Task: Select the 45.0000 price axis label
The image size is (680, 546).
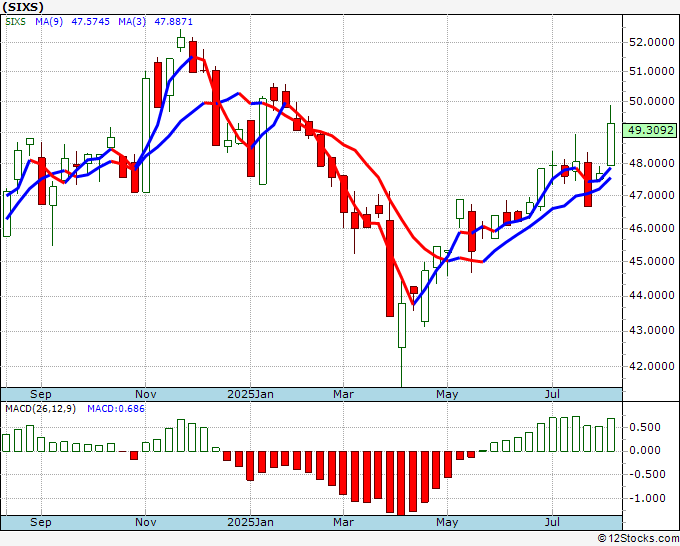Action: point(651,262)
